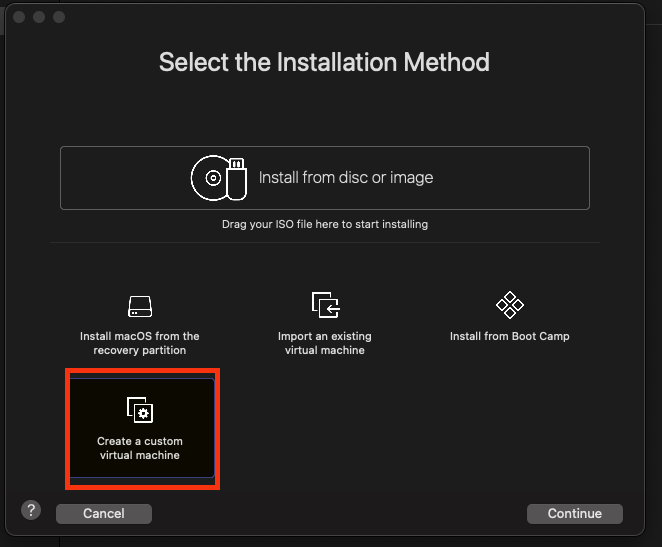Choose 'Install macOS from the recovery partition' label

pyautogui.click(x=139, y=343)
